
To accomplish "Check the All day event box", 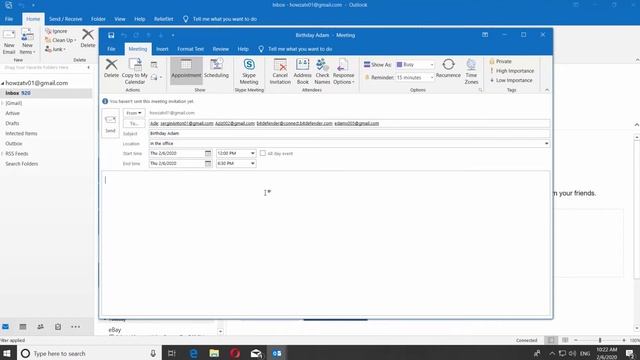I will tap(263, 153).
